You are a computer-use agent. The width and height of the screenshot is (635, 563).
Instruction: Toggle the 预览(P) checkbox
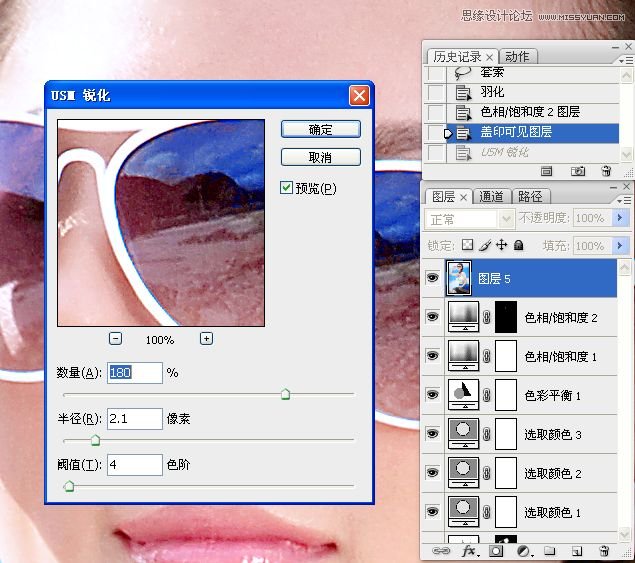[x=286, y=188]
